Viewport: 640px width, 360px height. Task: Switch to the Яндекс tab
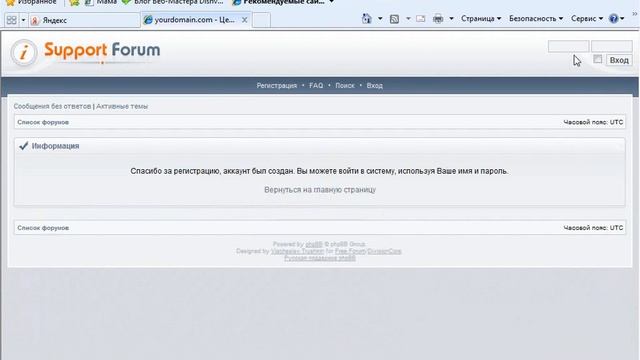tap(84, 20)
